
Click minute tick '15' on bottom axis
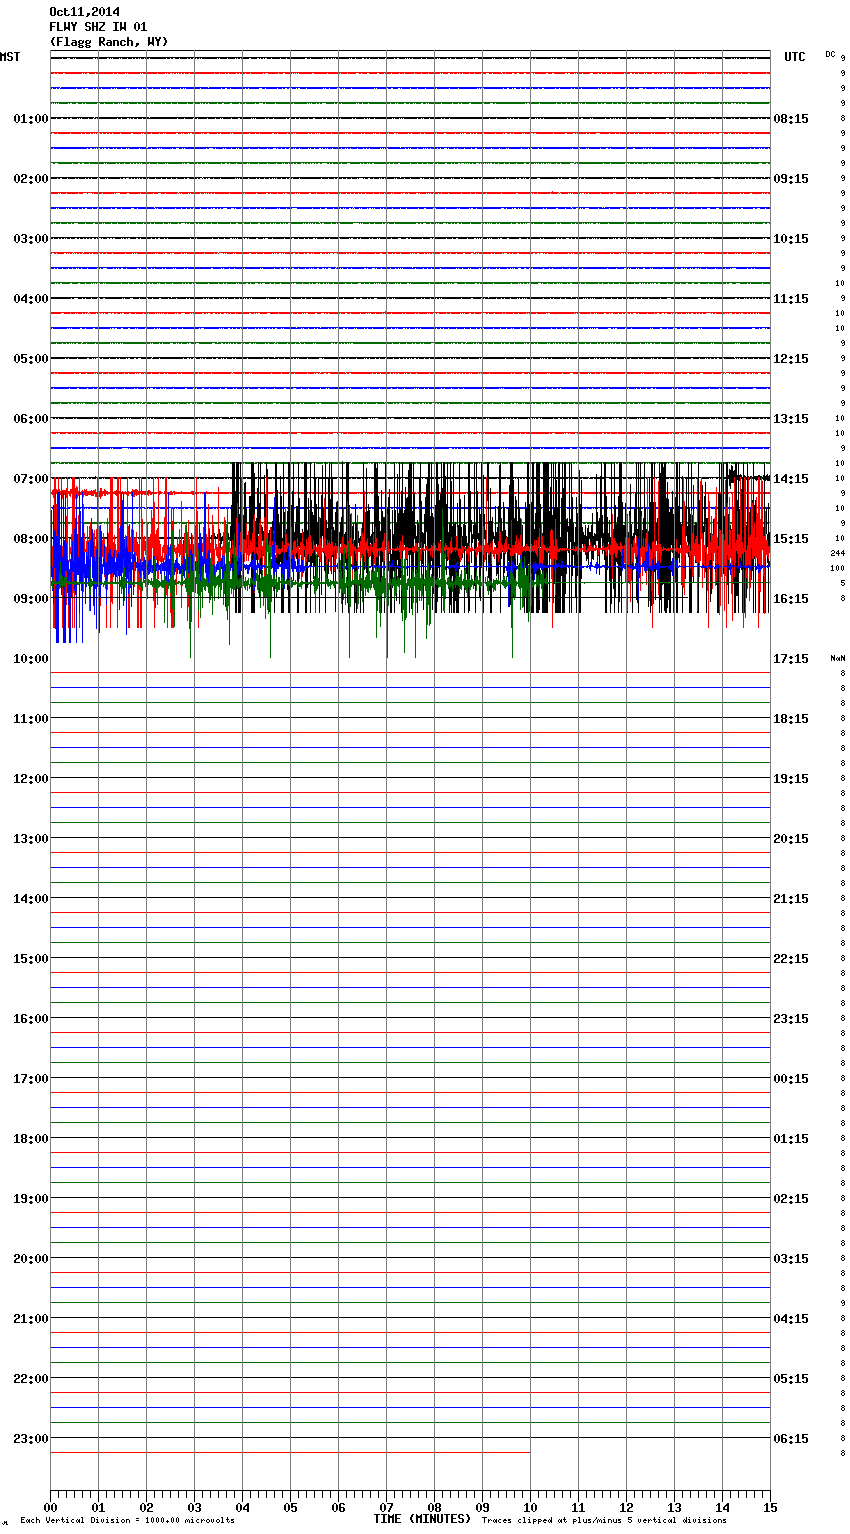[x=770, y=1507]
